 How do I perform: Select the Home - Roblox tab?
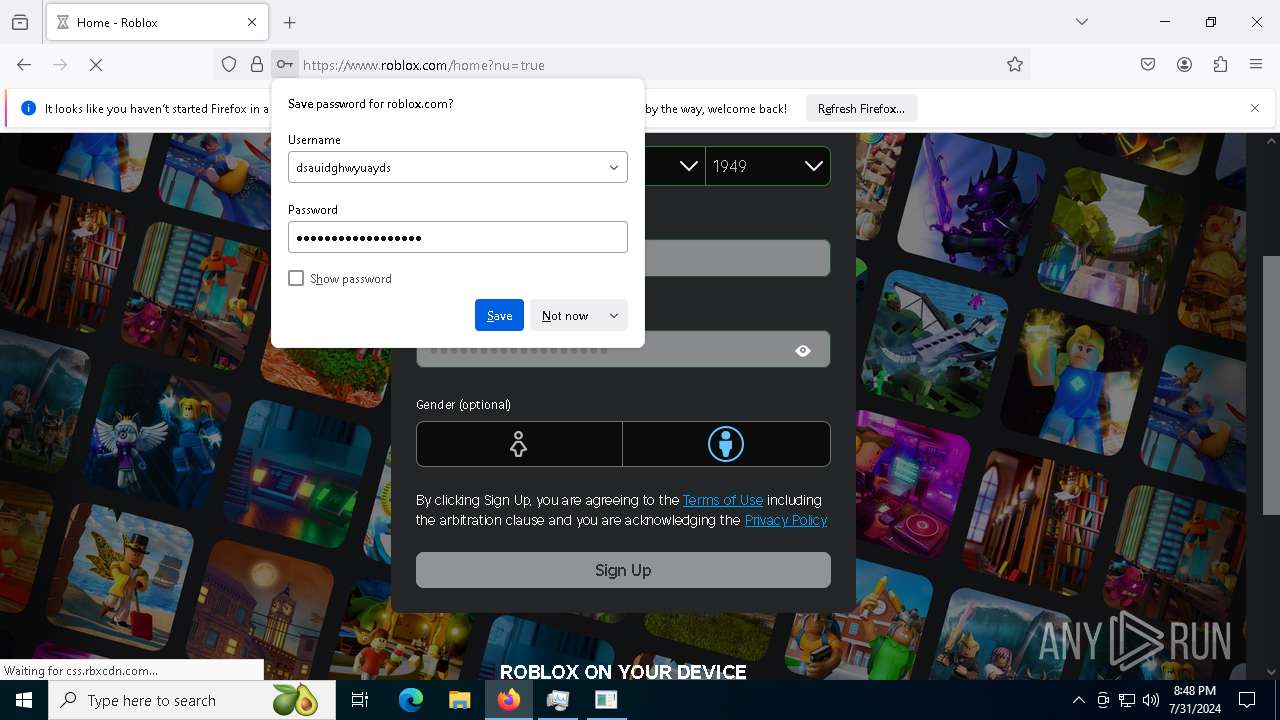157,22
